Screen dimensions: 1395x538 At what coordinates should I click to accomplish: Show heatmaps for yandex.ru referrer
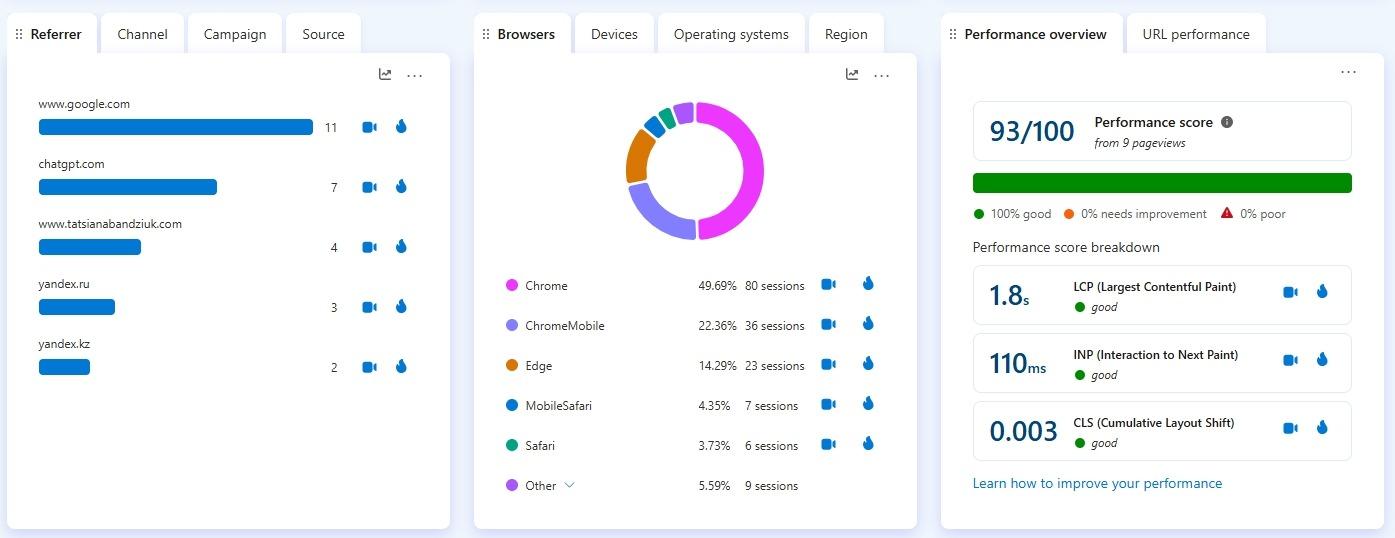click(x=401, y=306)
